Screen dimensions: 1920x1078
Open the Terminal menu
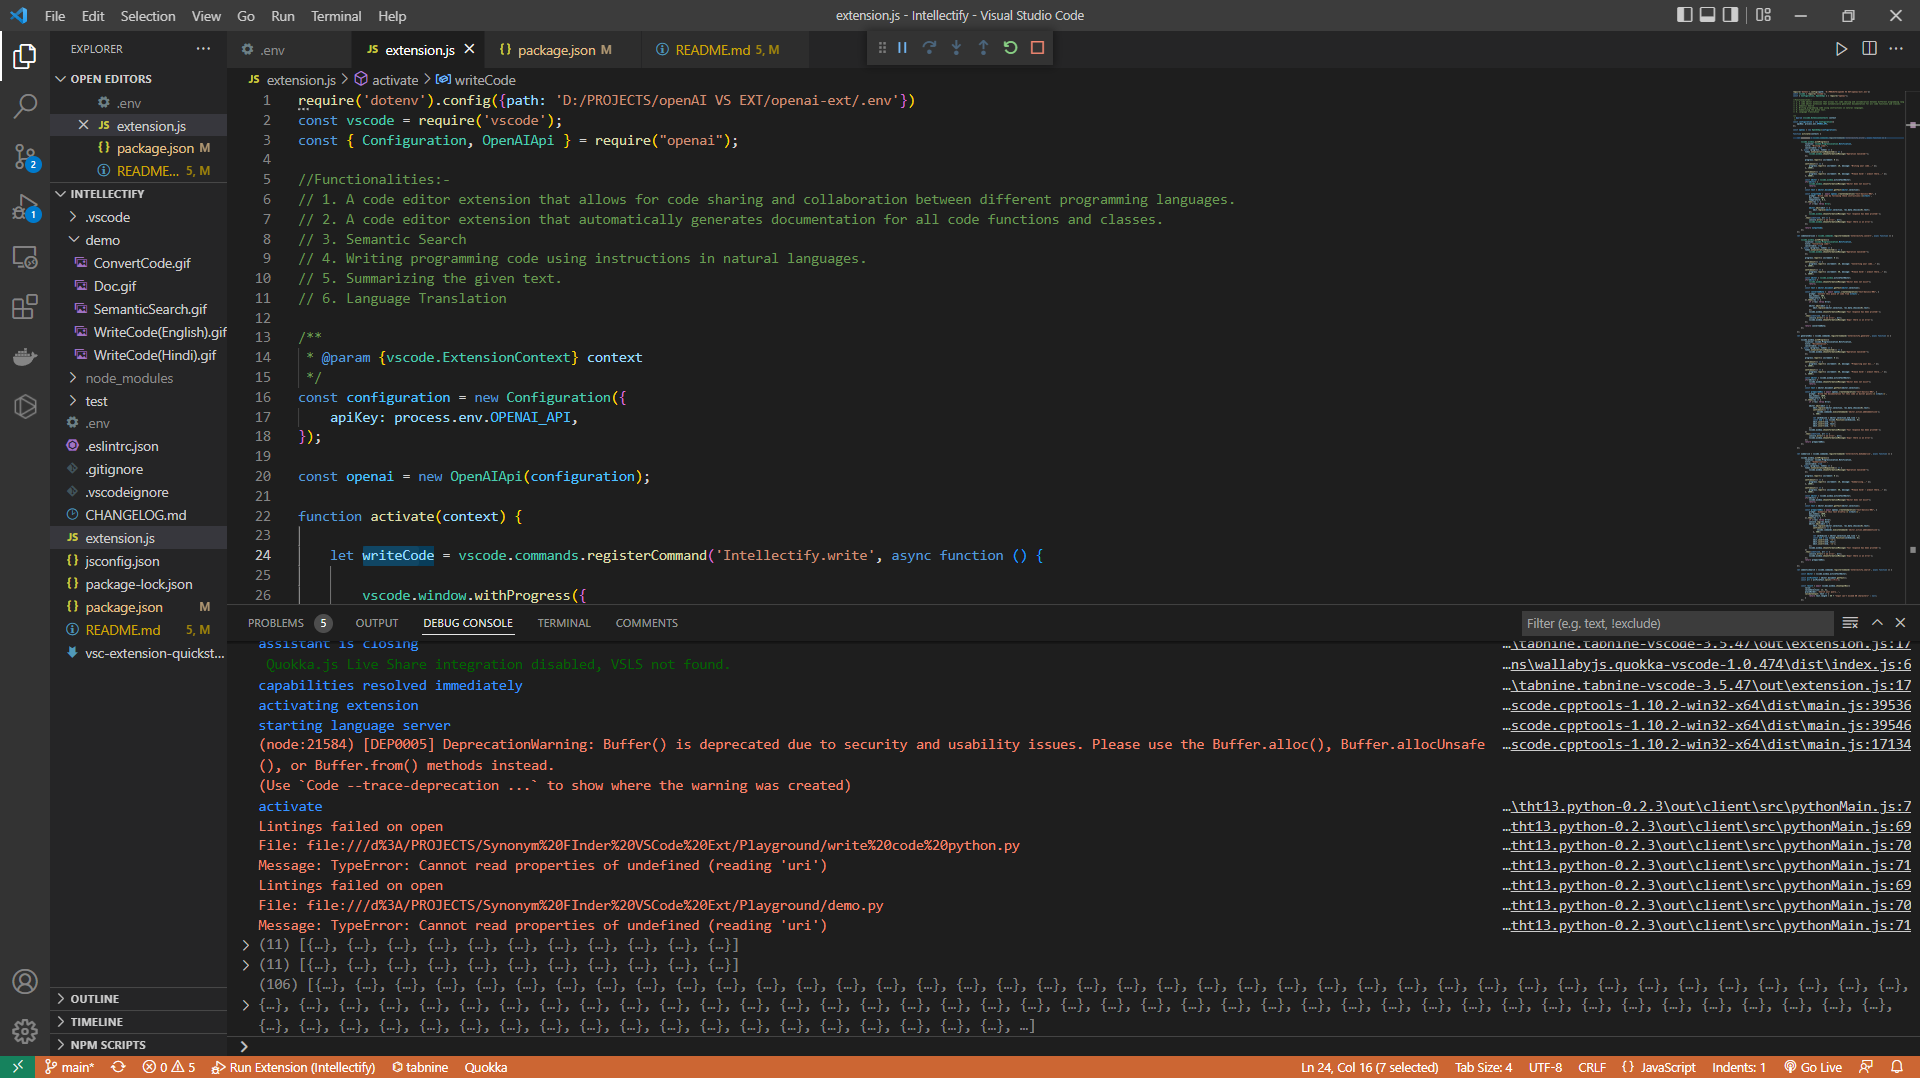[335, 16]
